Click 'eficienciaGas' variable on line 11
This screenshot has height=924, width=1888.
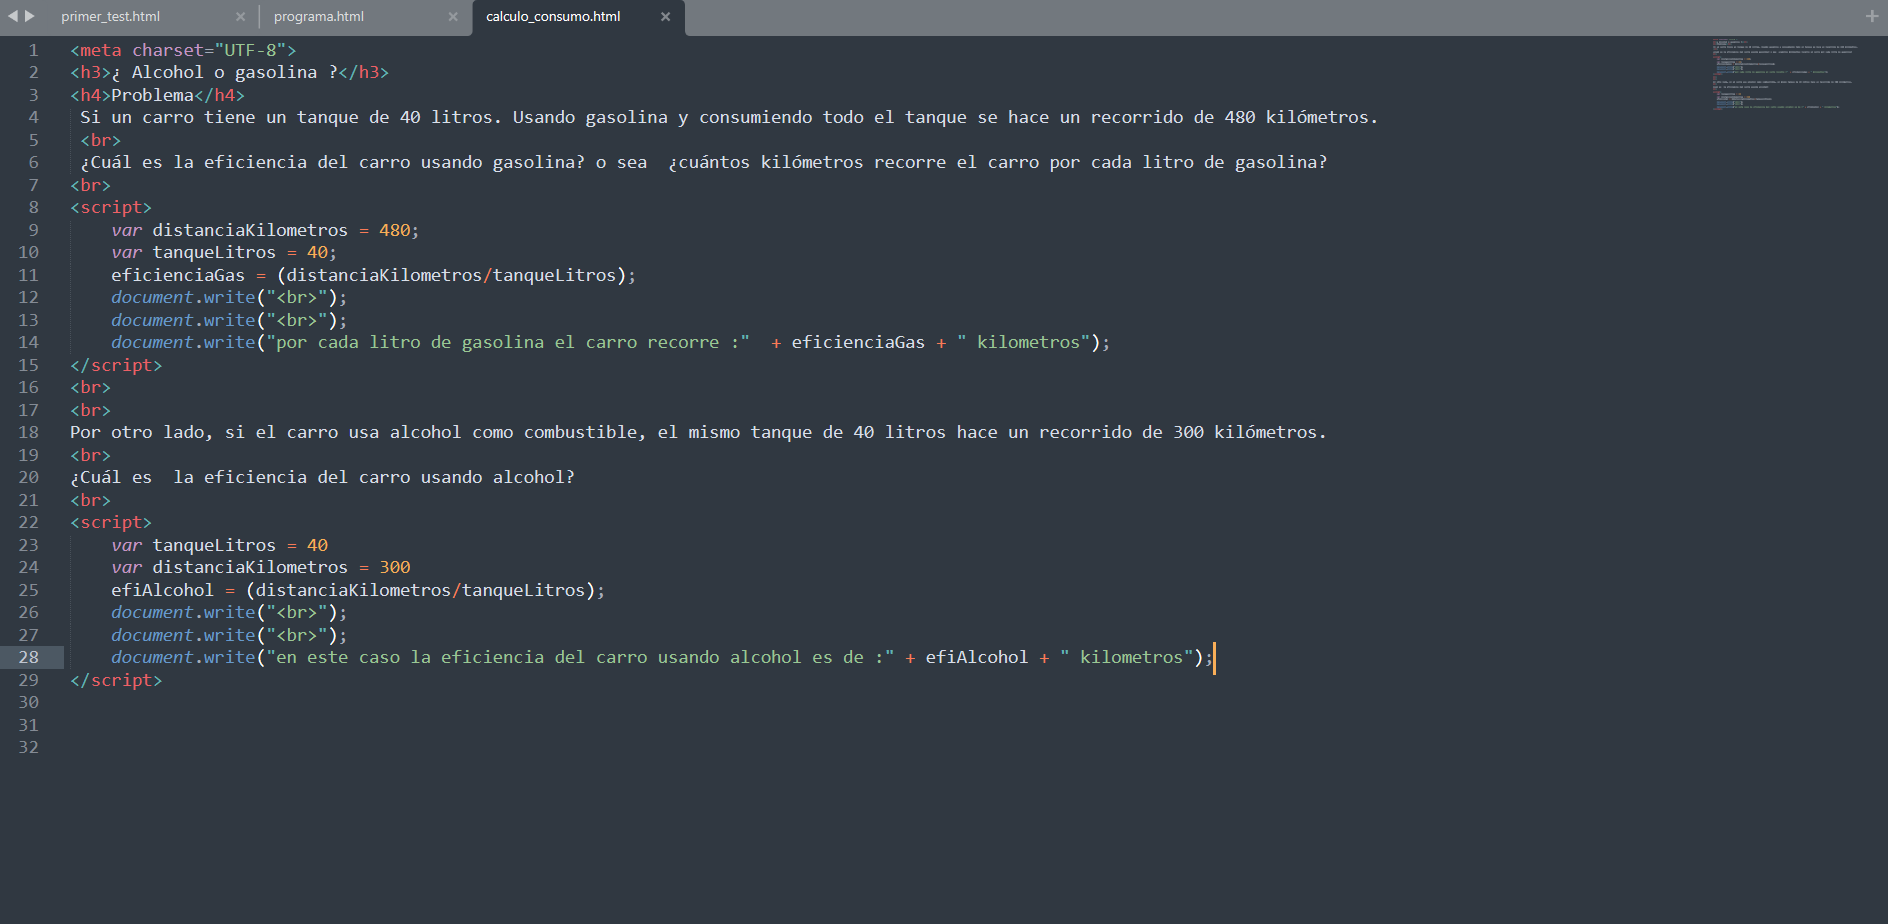click(x=178, y=275)
